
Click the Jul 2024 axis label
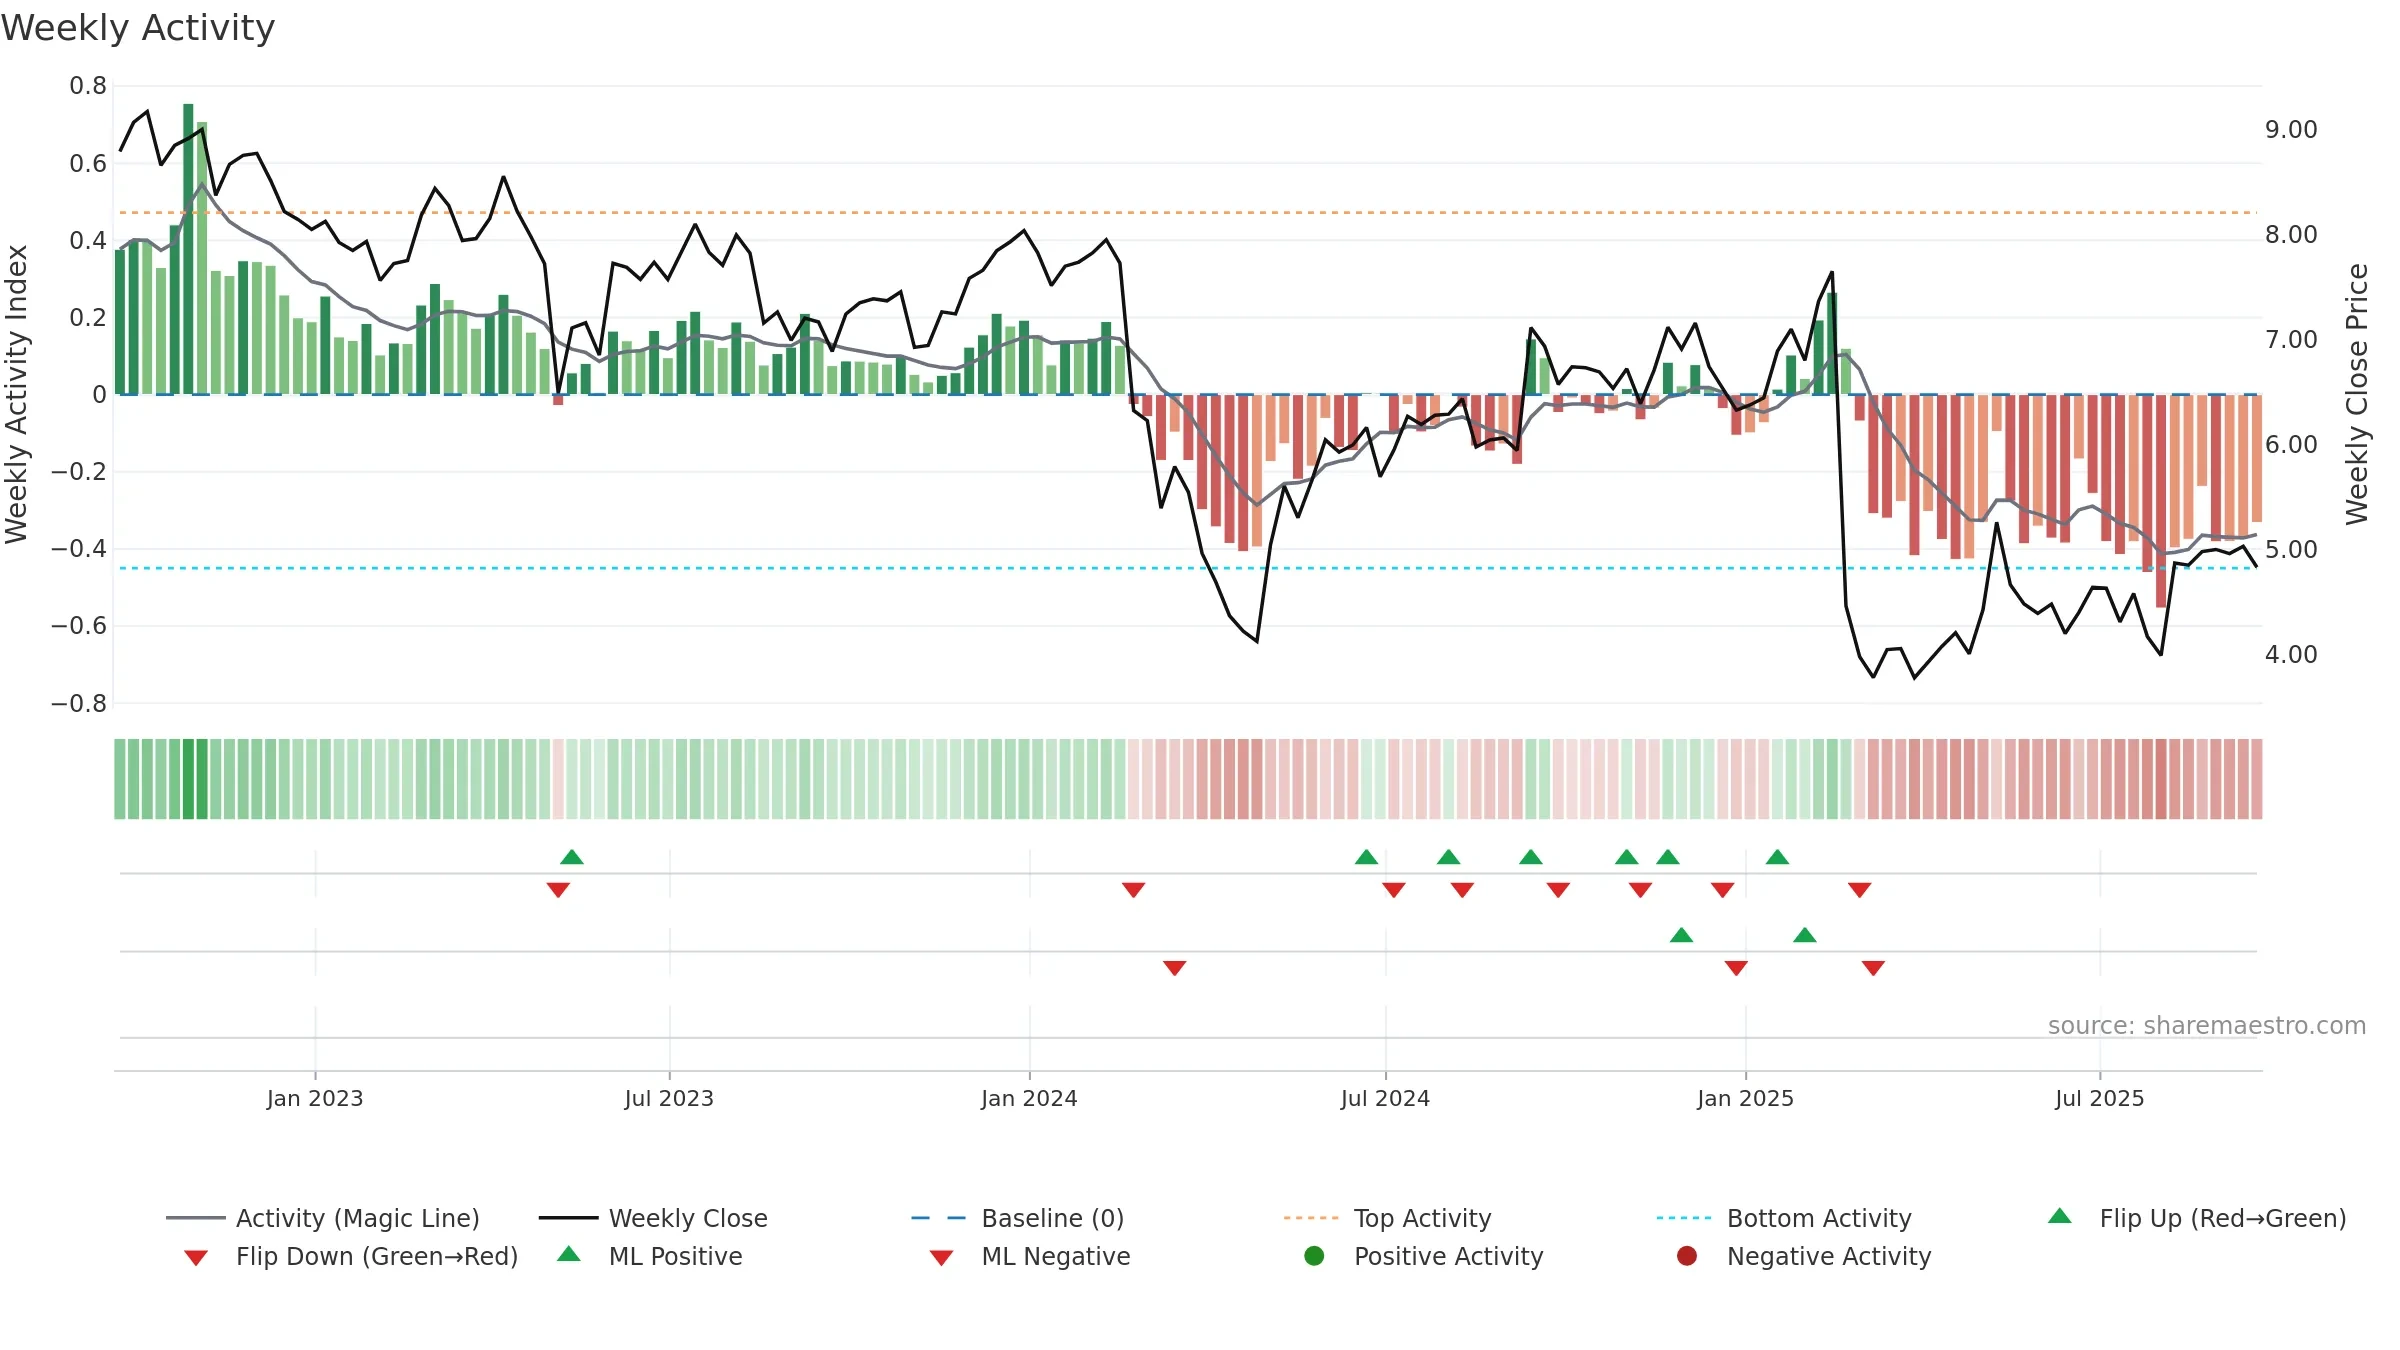coord(1385,1098)
